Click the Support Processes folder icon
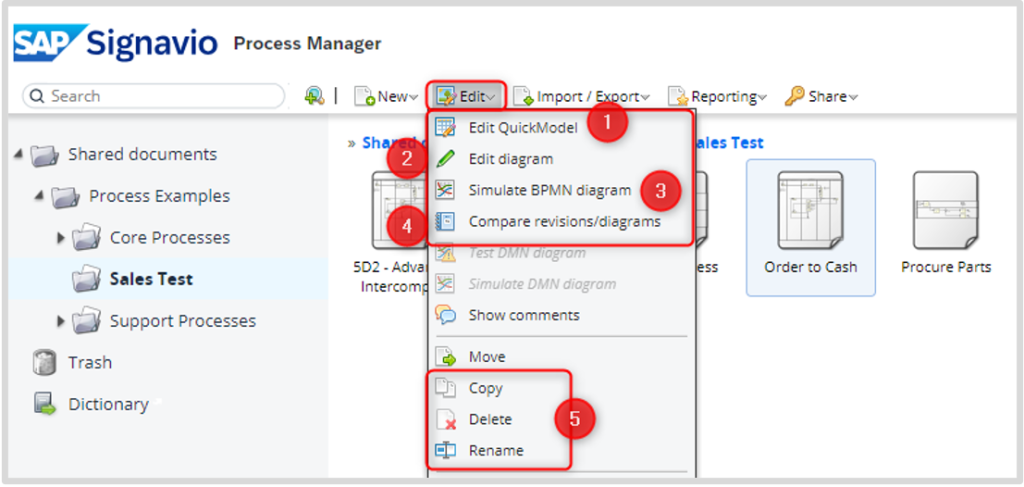The height and width of the screenshot is (487, 1024). [86, 321]
